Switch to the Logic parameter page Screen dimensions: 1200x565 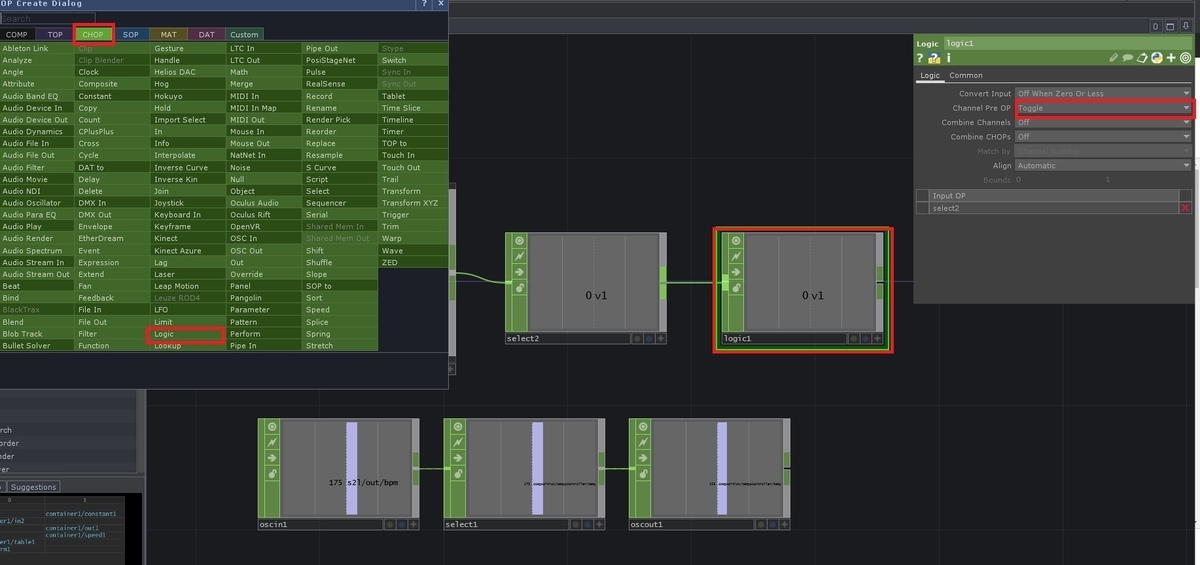pyautogui.click(x=930, y=76)
